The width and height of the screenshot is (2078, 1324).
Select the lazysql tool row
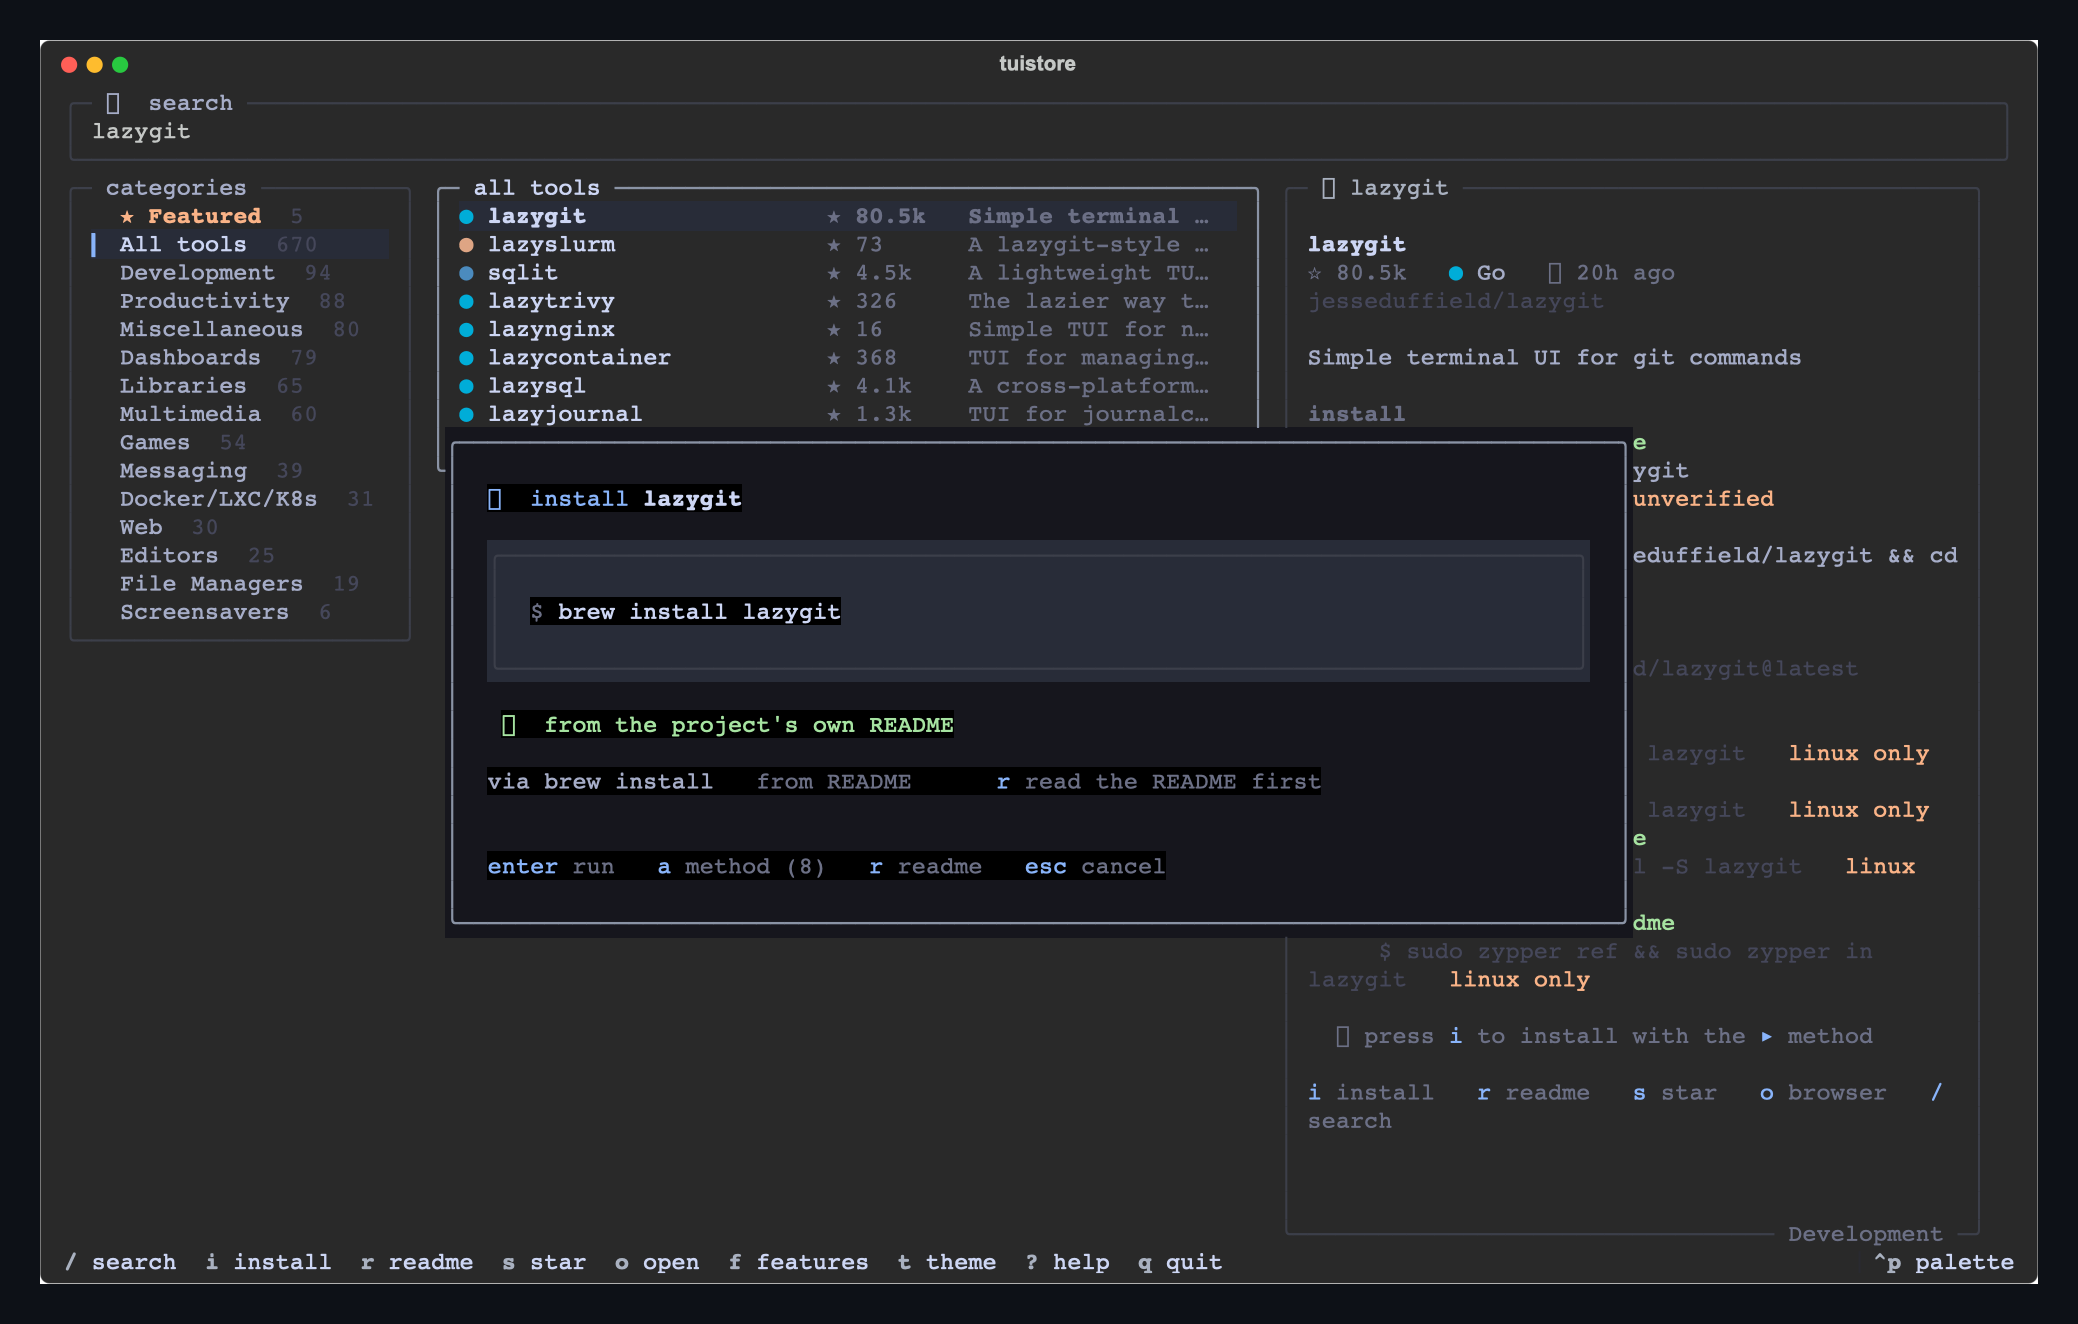847,386
